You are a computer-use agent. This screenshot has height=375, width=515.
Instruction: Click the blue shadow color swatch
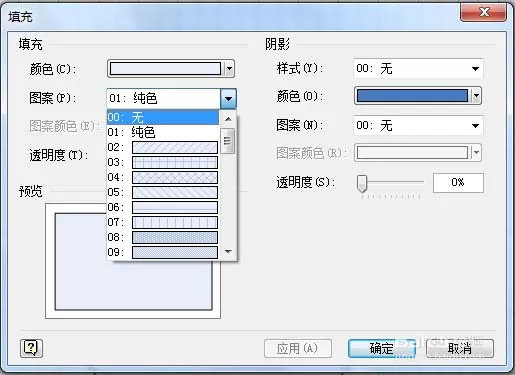412,96
